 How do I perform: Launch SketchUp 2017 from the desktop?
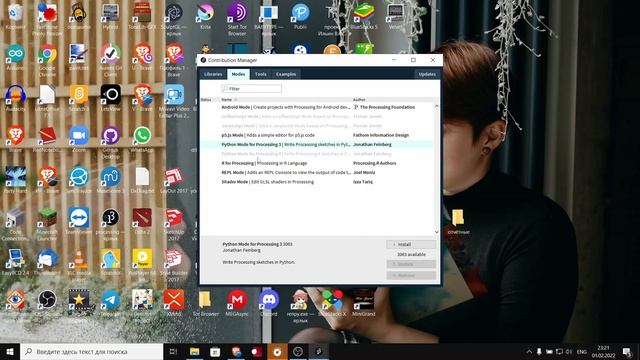click(x=174, y=223)
